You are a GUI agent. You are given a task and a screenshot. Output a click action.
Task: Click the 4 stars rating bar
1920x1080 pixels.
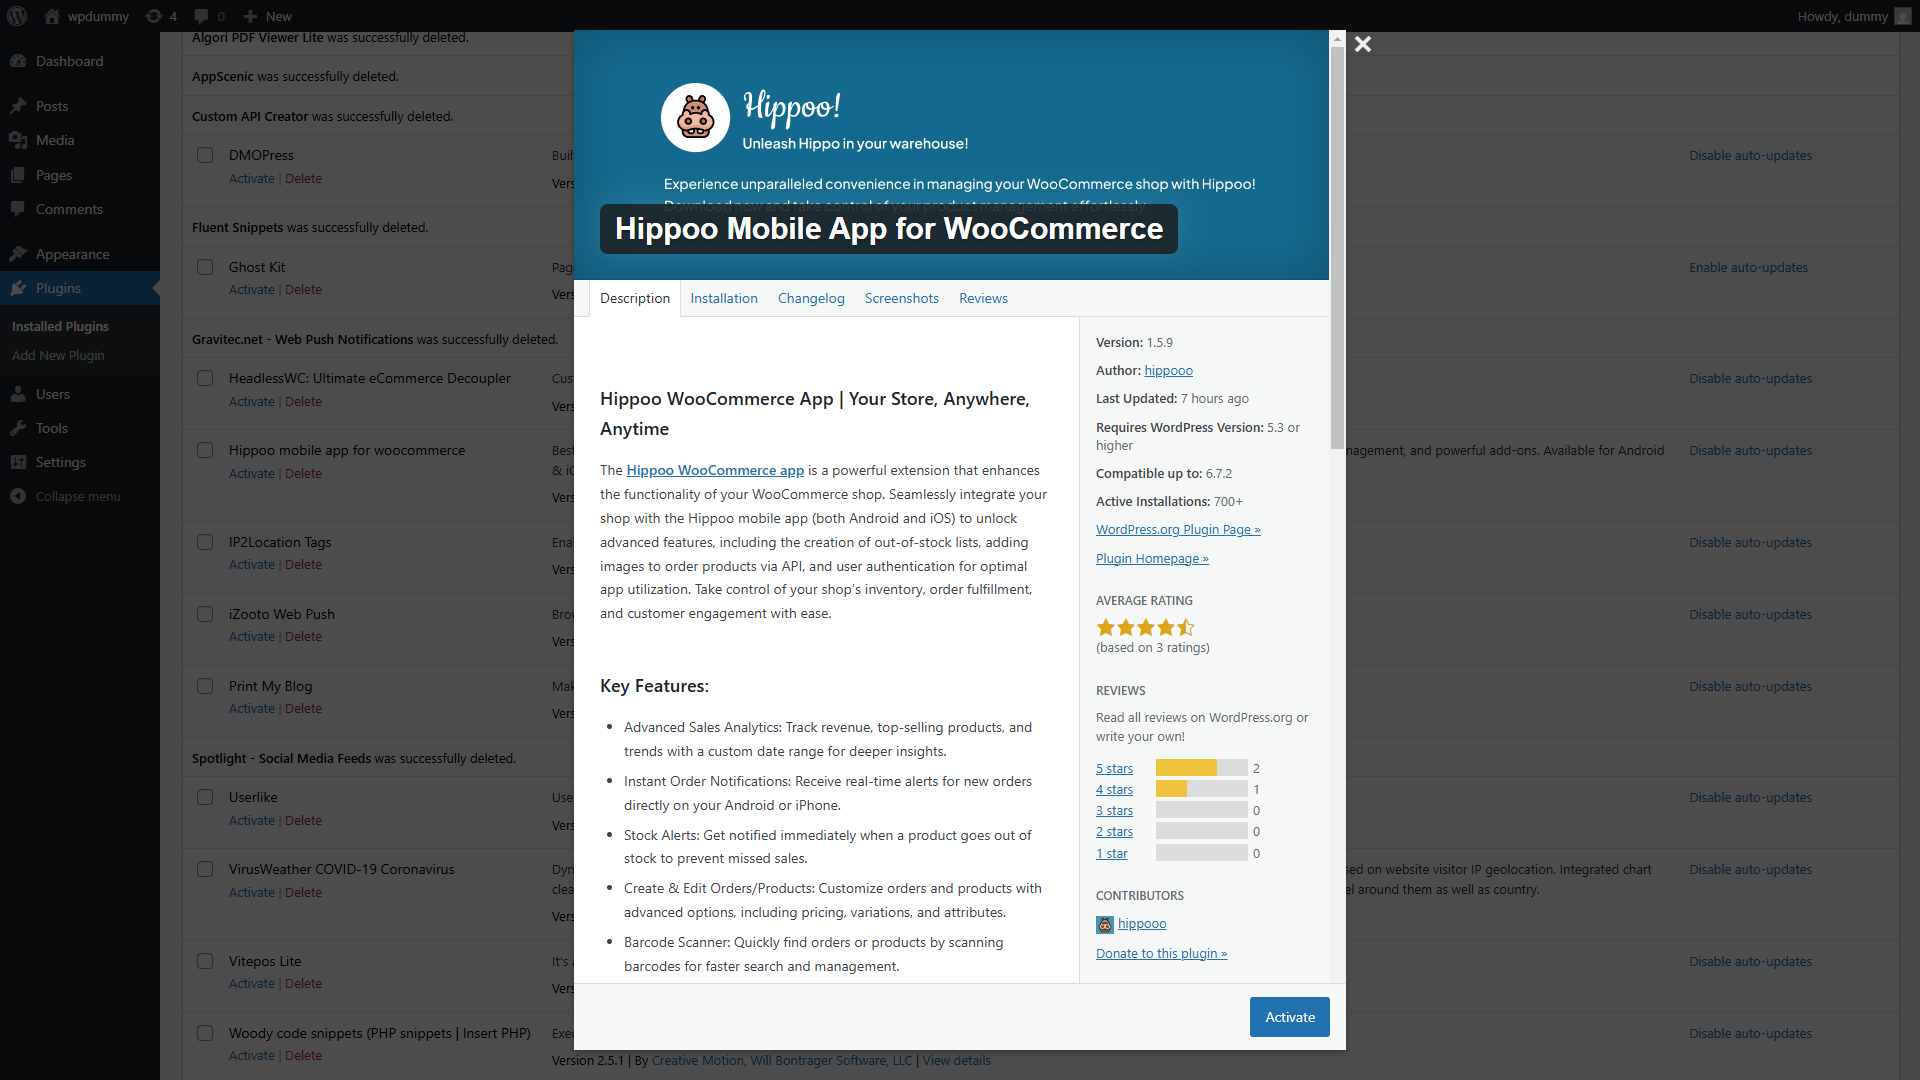[x=1201, y=789]
